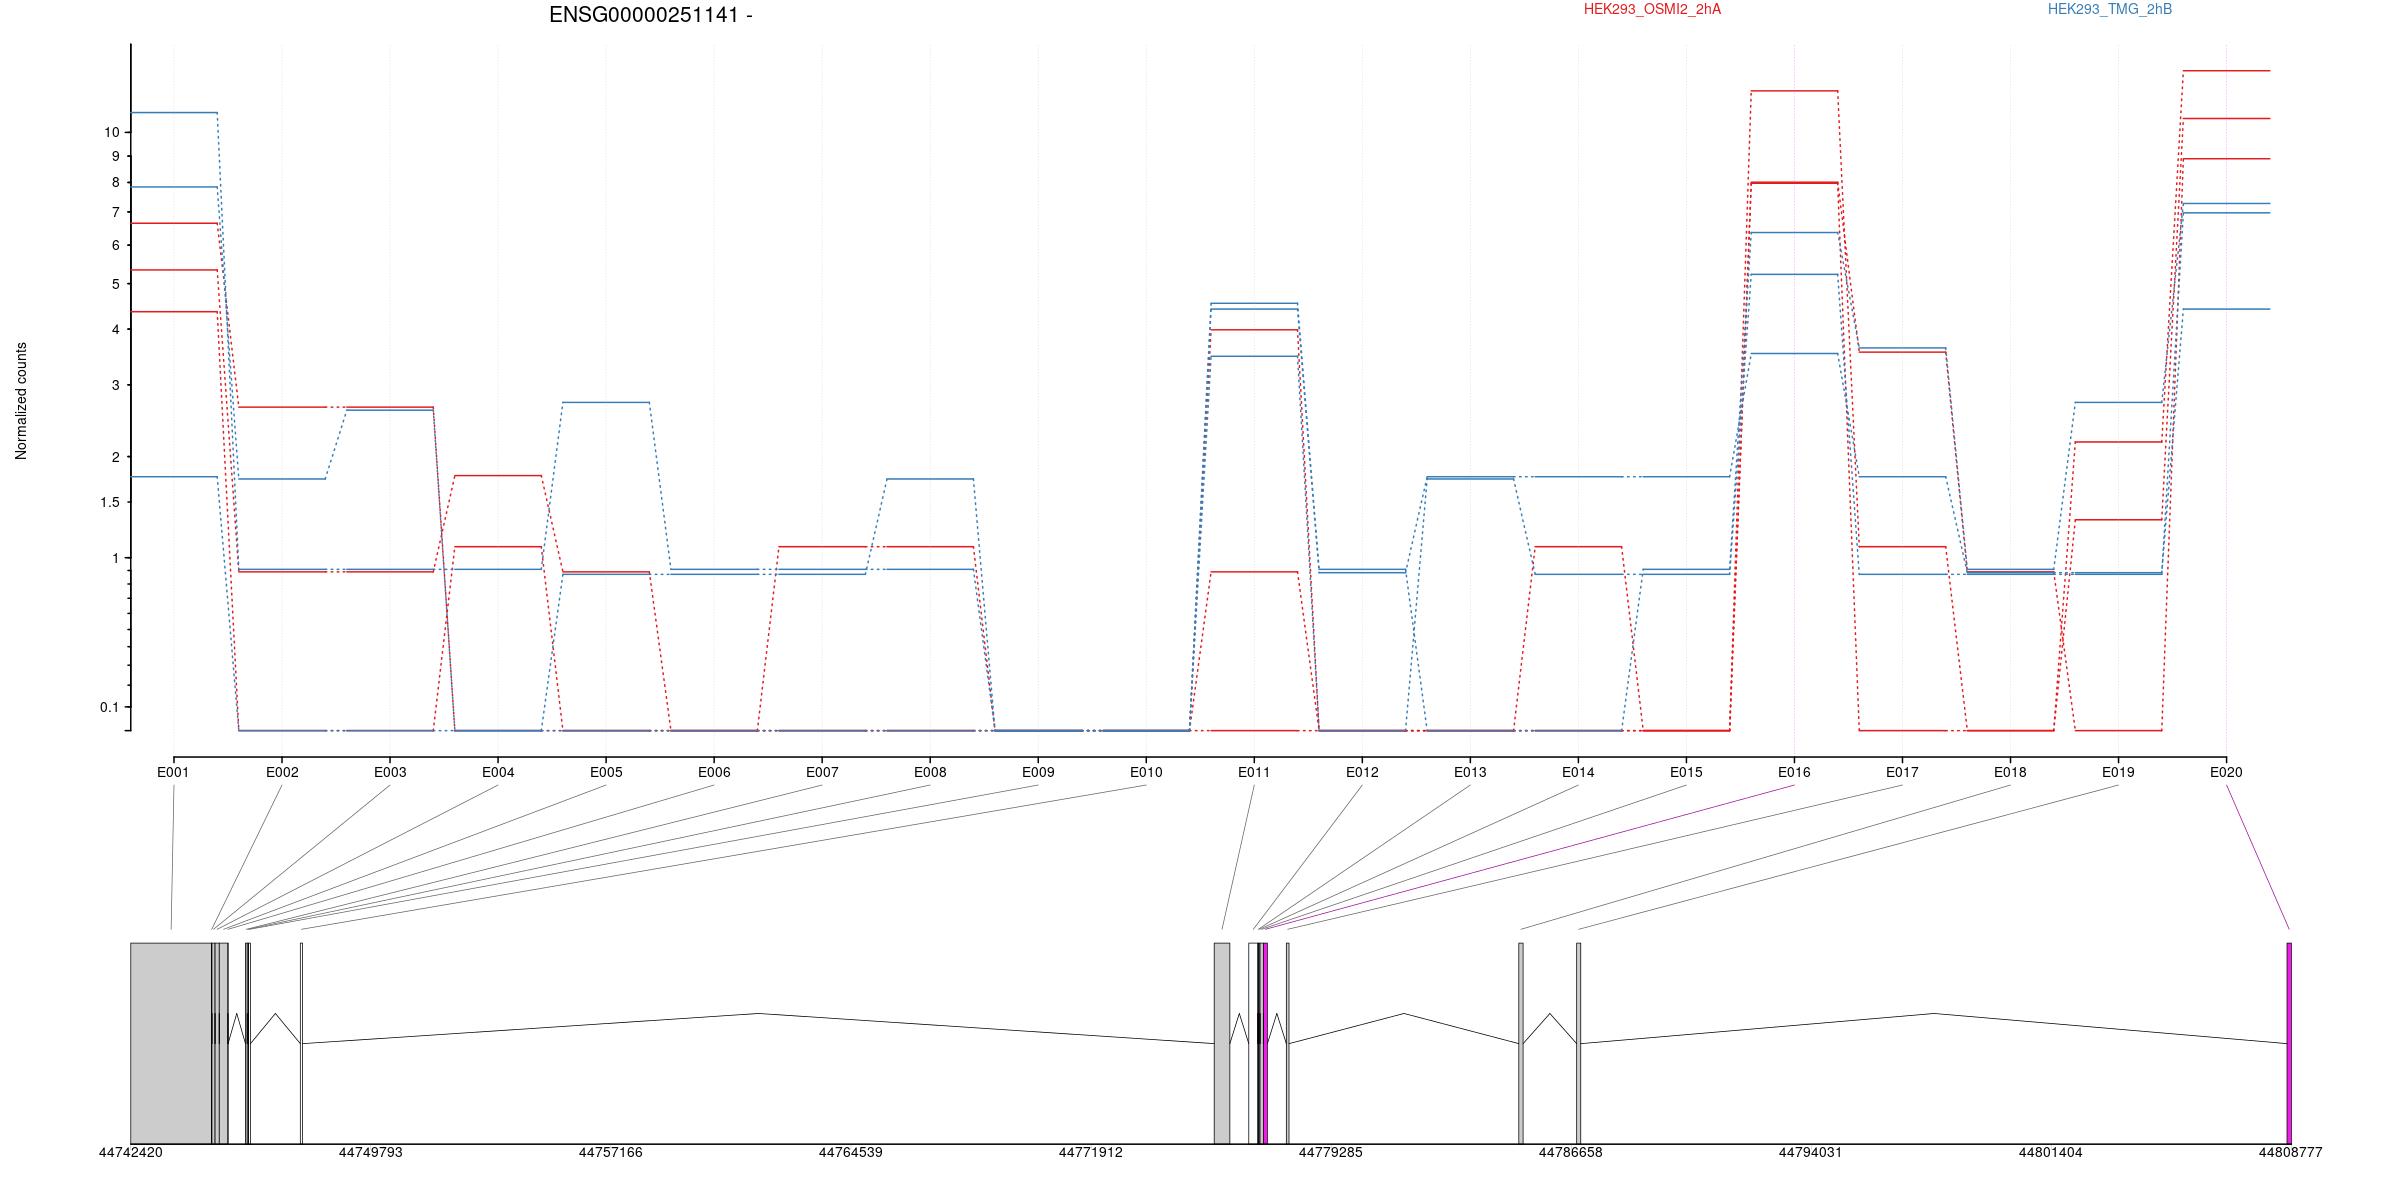
Task: Click exon label E018
Action: (2010, 772)
